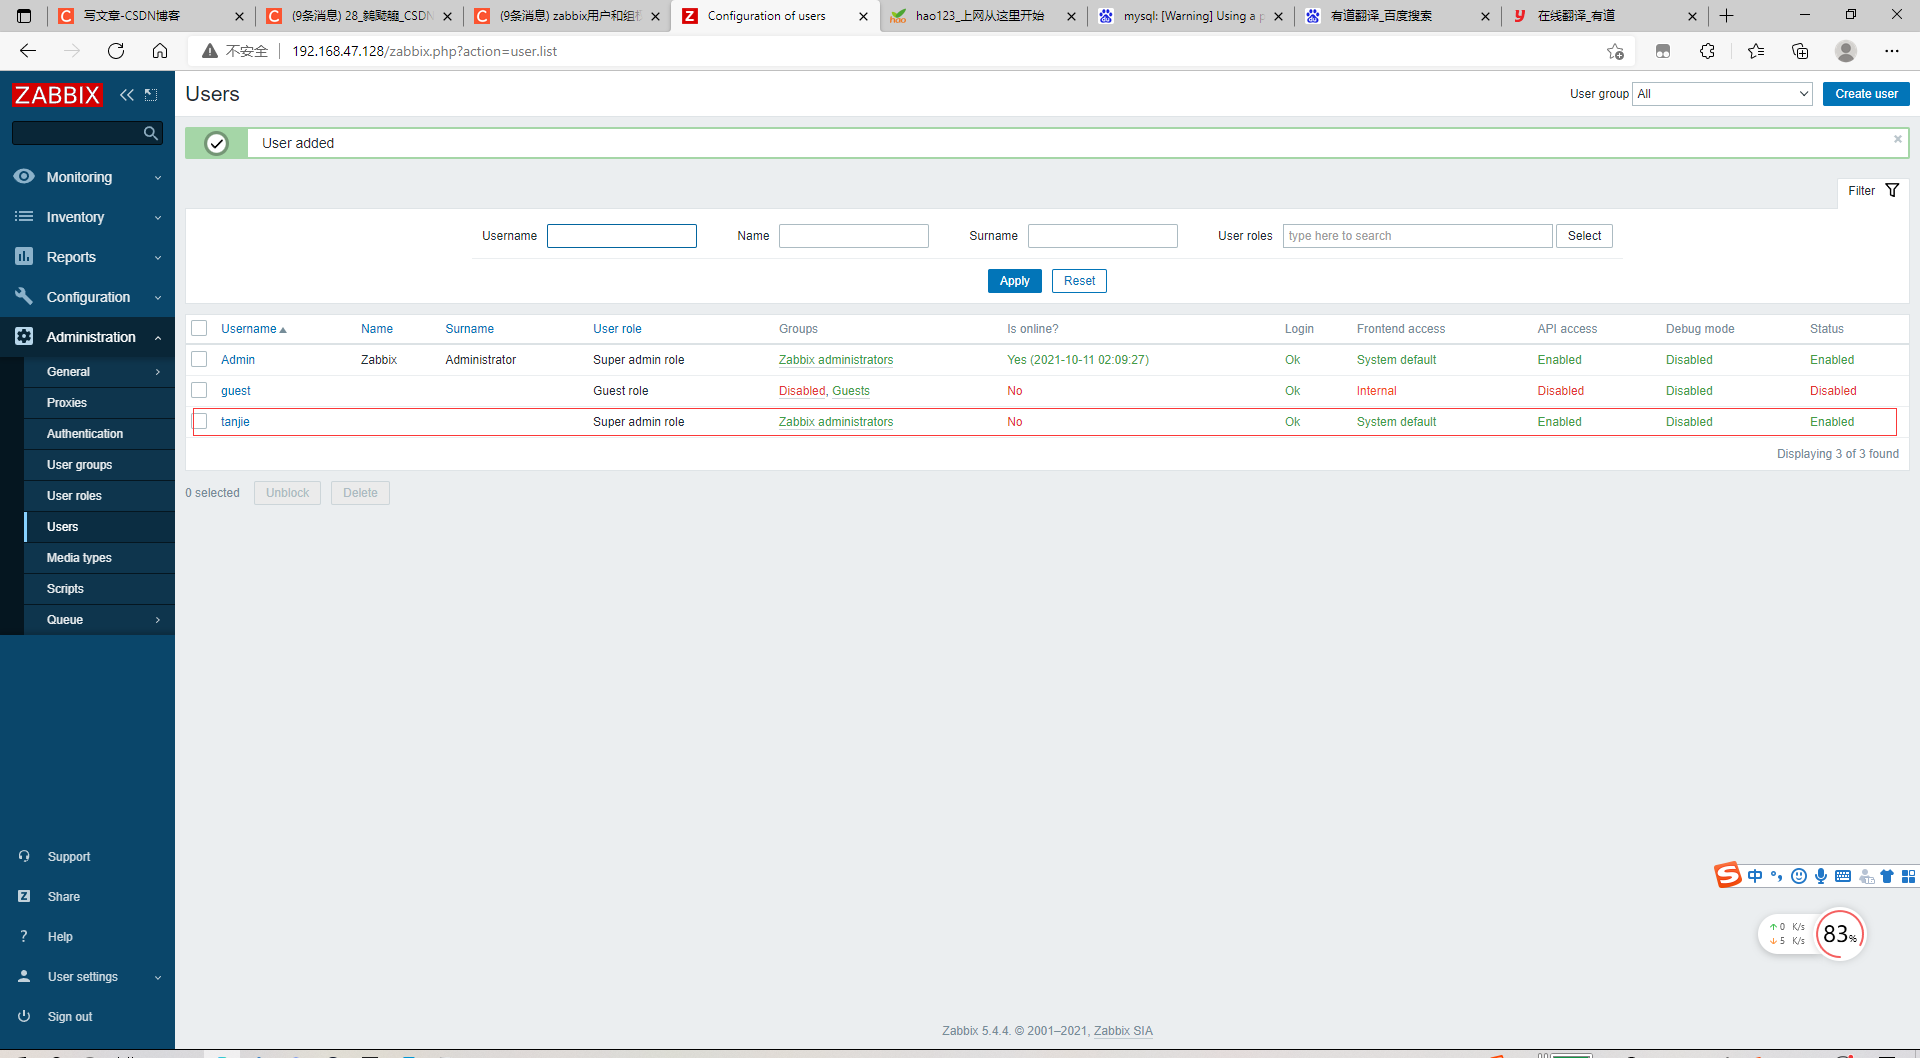Screen dimensions: 1920x1058
Task: Check the guest user checkbox
Action: coord(199,390)
